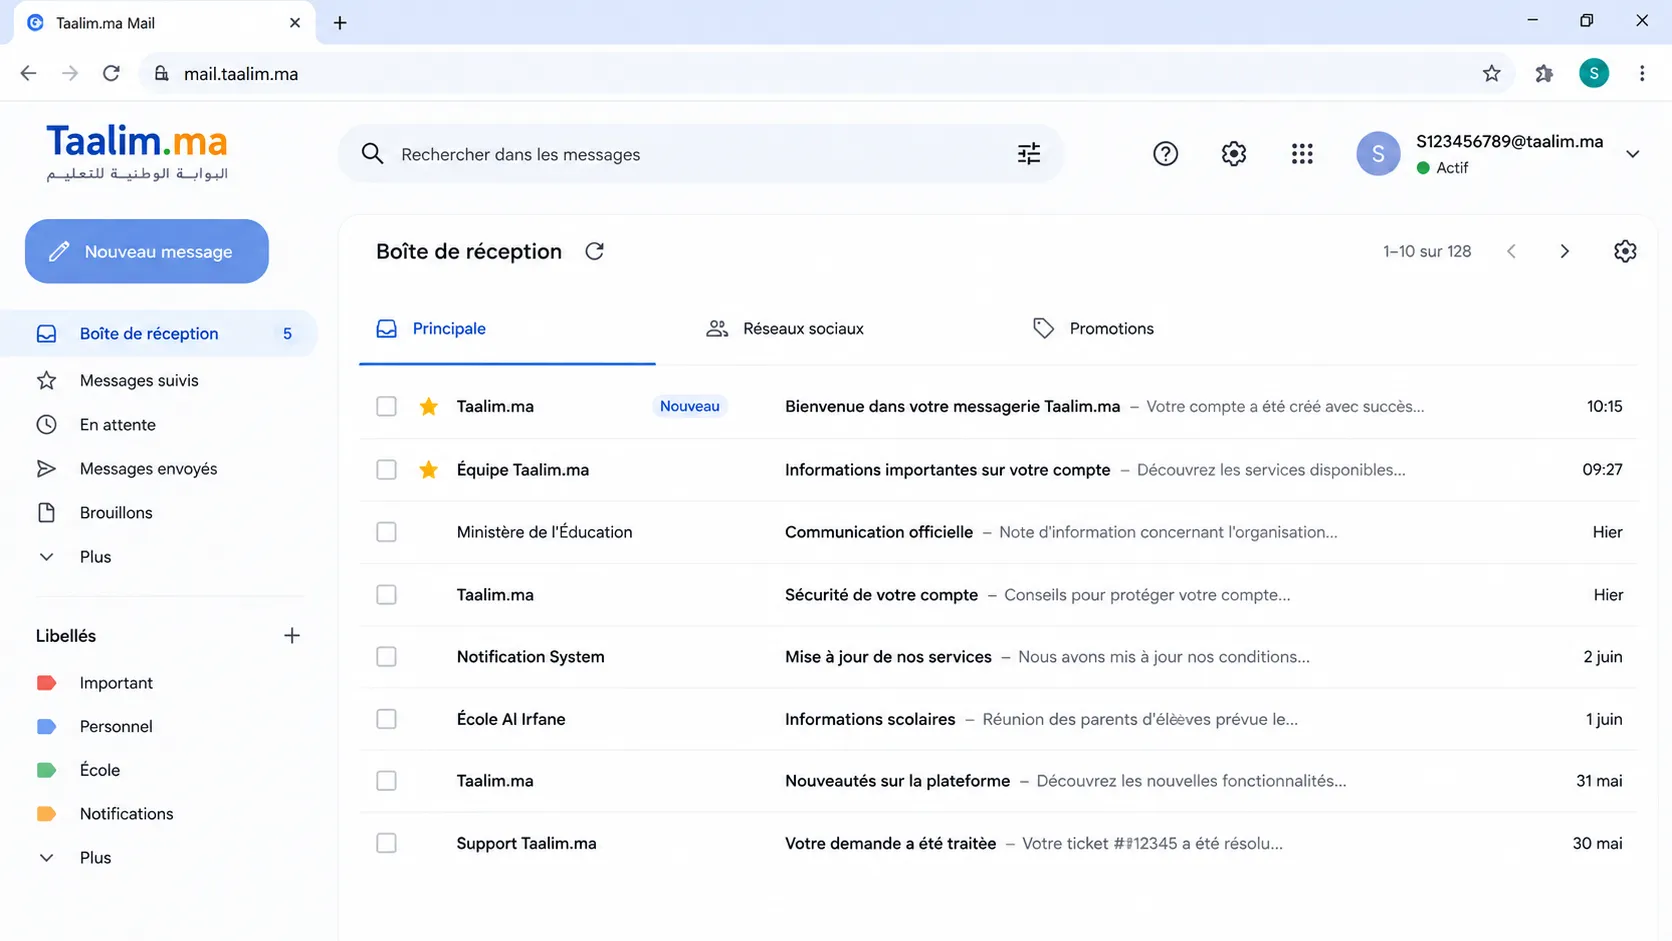Switch to the Principale tab
Viewport: 1672px width, 941px height.
(507, 329)
